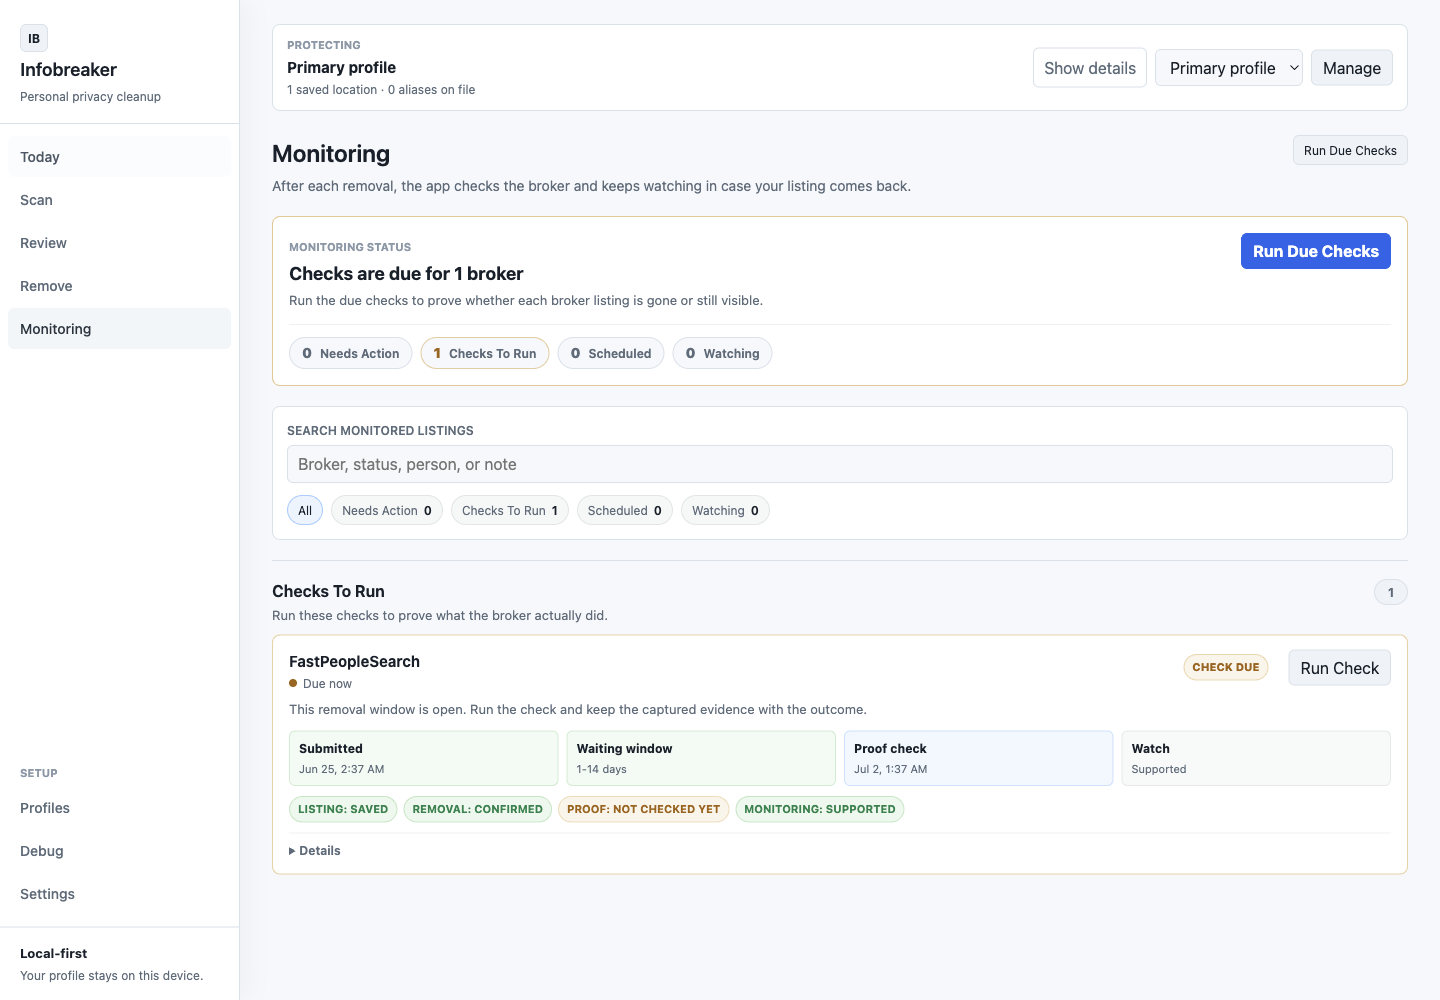Open the Primary profile dropdown
This screenshot has width=1440, height=1000.
click(x=1229, y=68)
